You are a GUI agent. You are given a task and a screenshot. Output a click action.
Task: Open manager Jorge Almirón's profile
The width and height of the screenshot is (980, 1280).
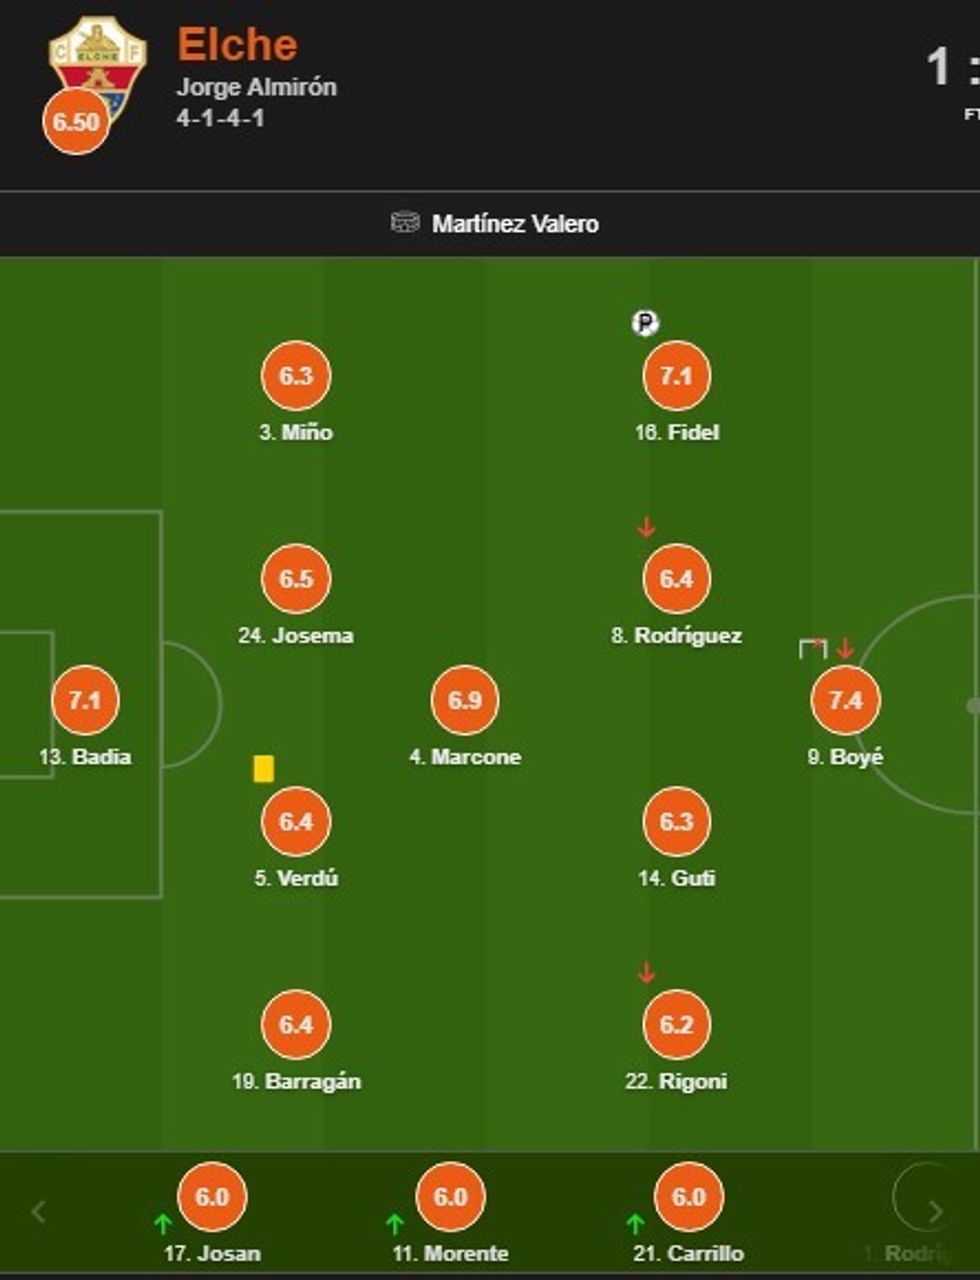point(256,87)
